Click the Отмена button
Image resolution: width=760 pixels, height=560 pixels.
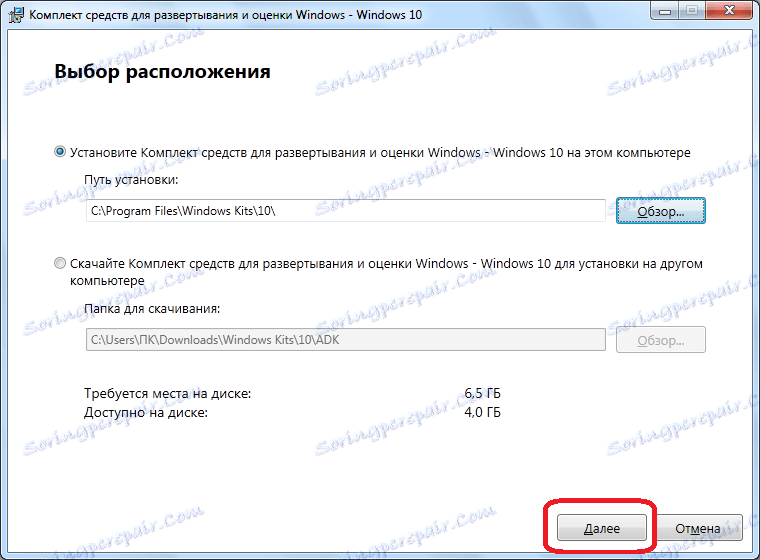[x=698, y=528]
